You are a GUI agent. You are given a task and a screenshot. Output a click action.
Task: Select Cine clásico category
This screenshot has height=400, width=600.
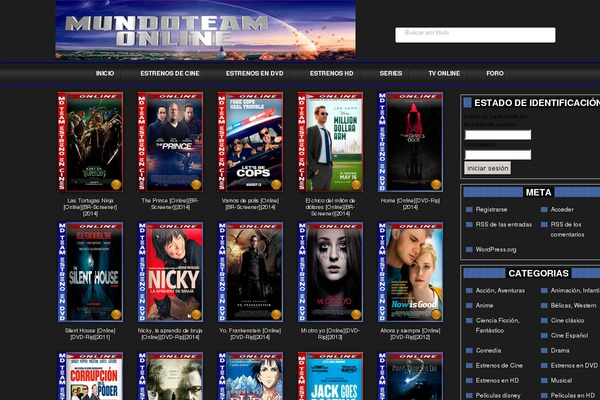pos(567,320)
